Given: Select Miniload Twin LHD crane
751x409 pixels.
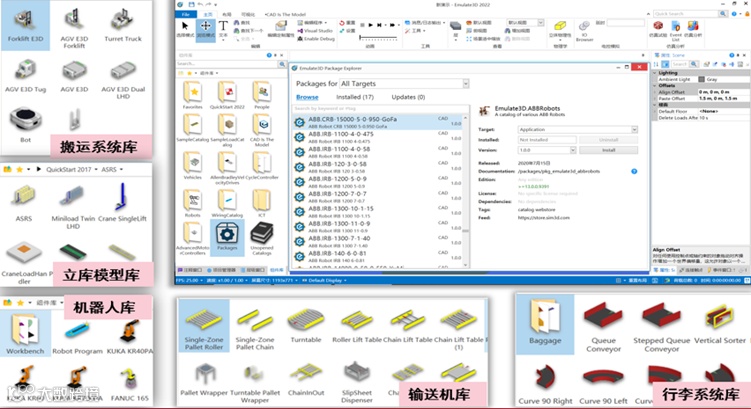Looking at the screenshot, I should pos(73,207).
